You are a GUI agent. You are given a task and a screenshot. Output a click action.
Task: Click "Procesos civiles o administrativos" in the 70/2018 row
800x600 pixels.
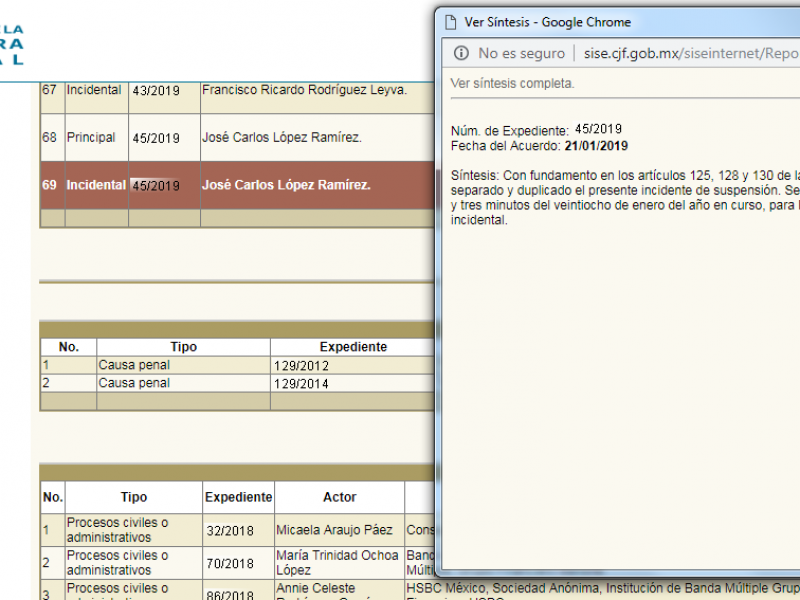pyautogui.click(x=117, y=562)
